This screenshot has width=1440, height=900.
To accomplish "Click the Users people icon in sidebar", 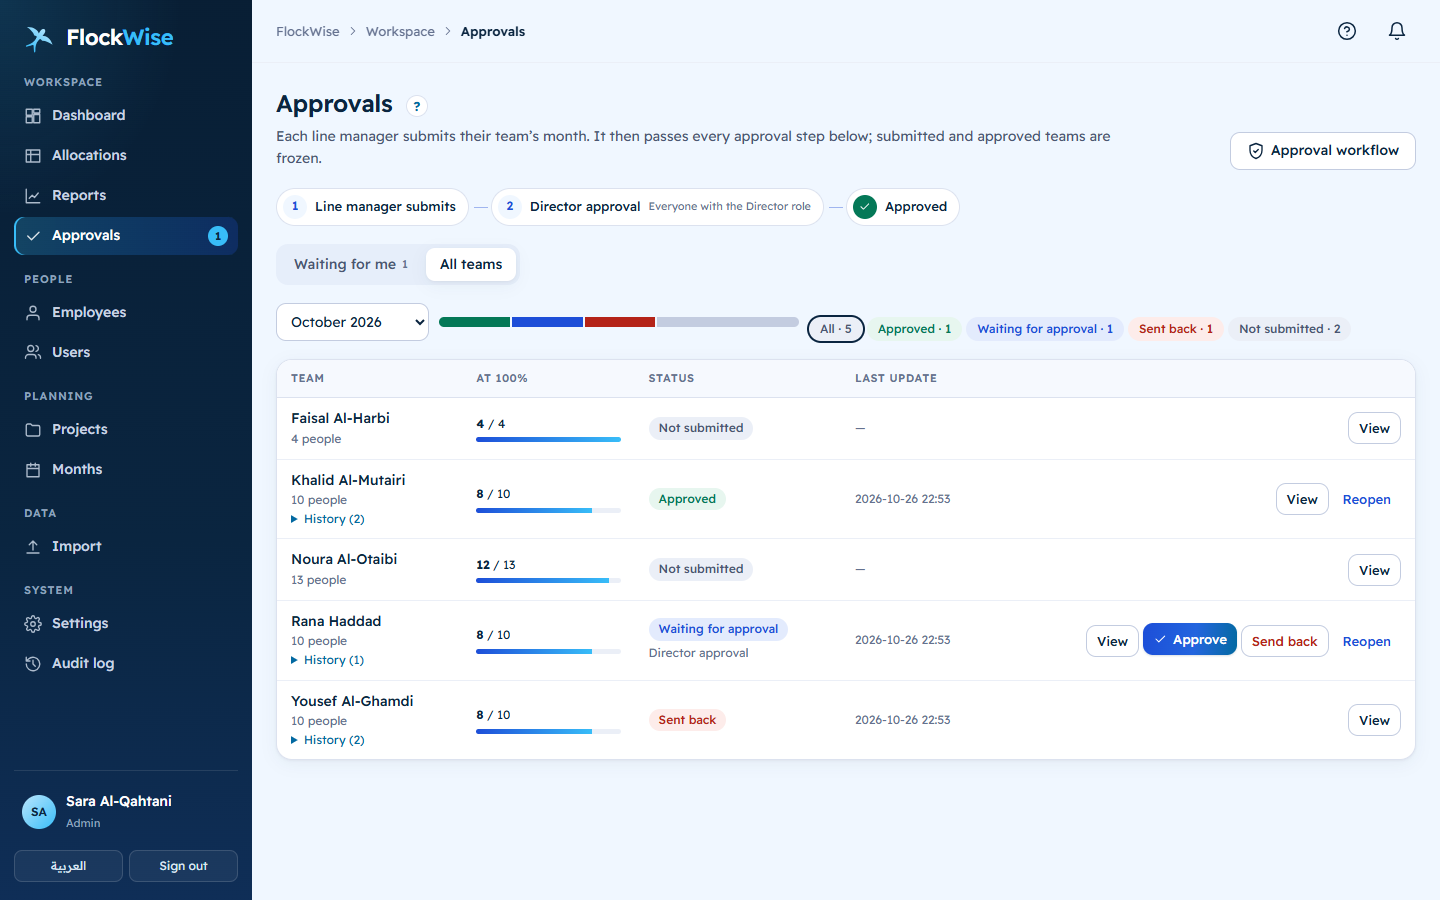I will point(33,353).
